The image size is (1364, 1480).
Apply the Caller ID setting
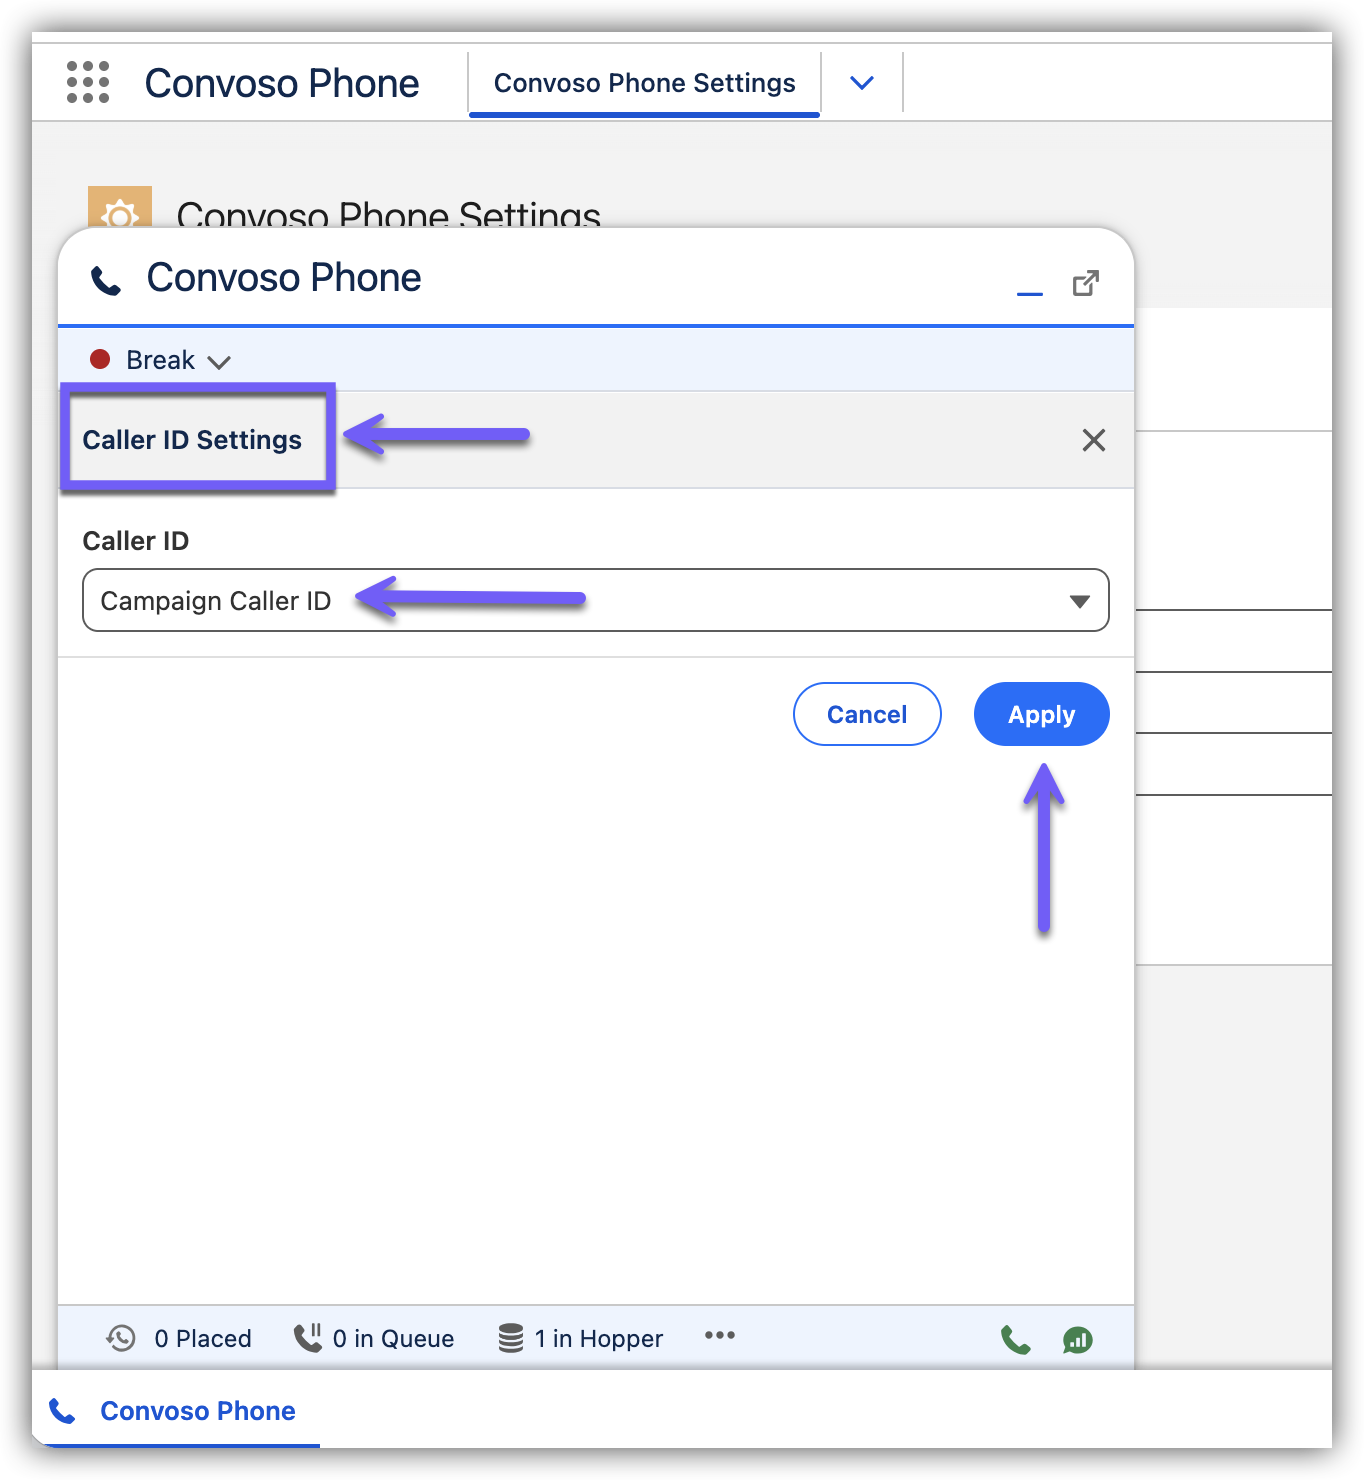click(x=1041, y=714)
